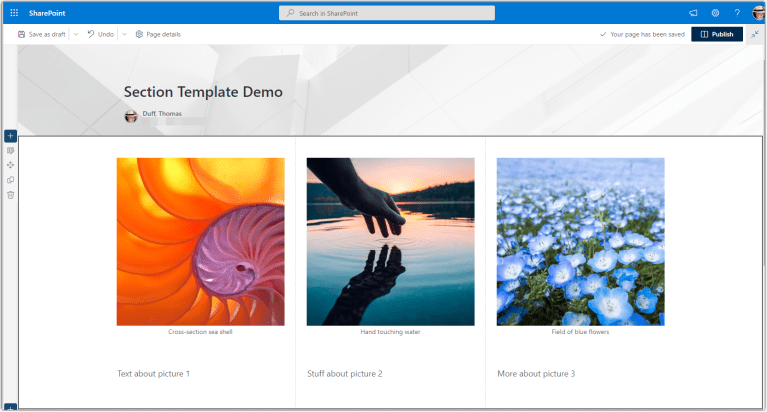Open the Help question mark
This screenshot has height=412, width=767.
[x=737, y=13]
